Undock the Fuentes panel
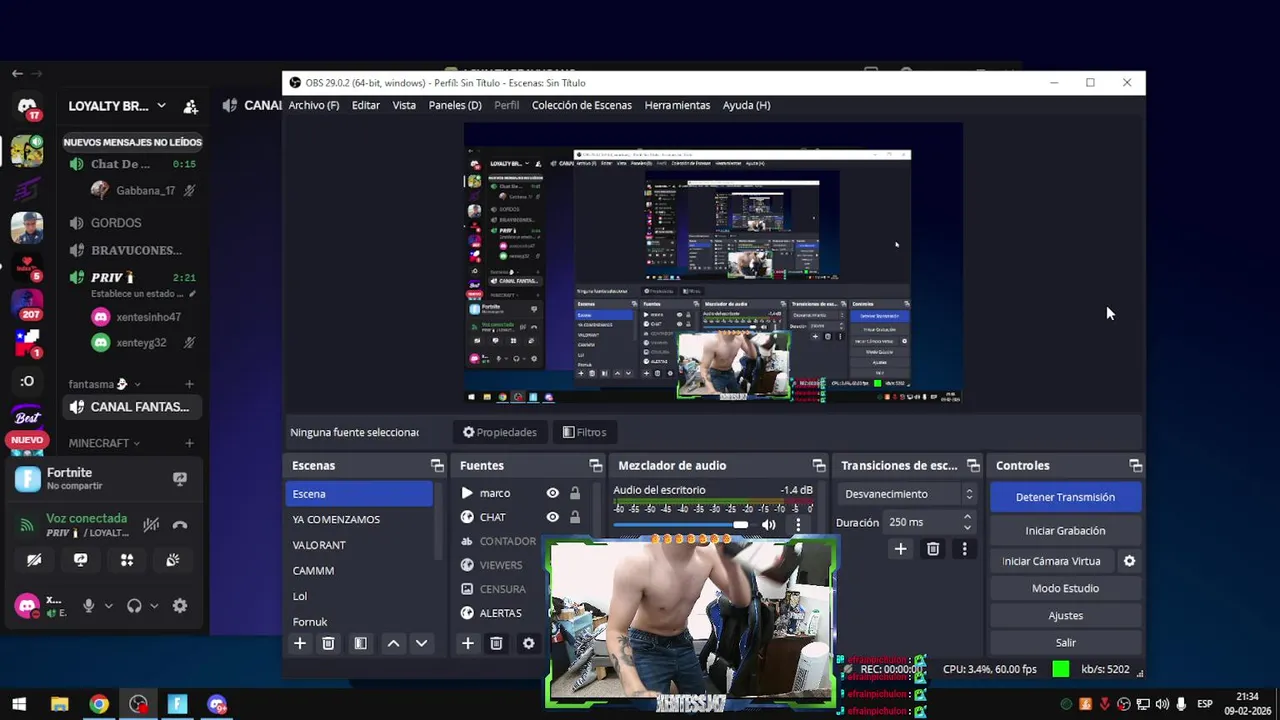 [595, 466]
